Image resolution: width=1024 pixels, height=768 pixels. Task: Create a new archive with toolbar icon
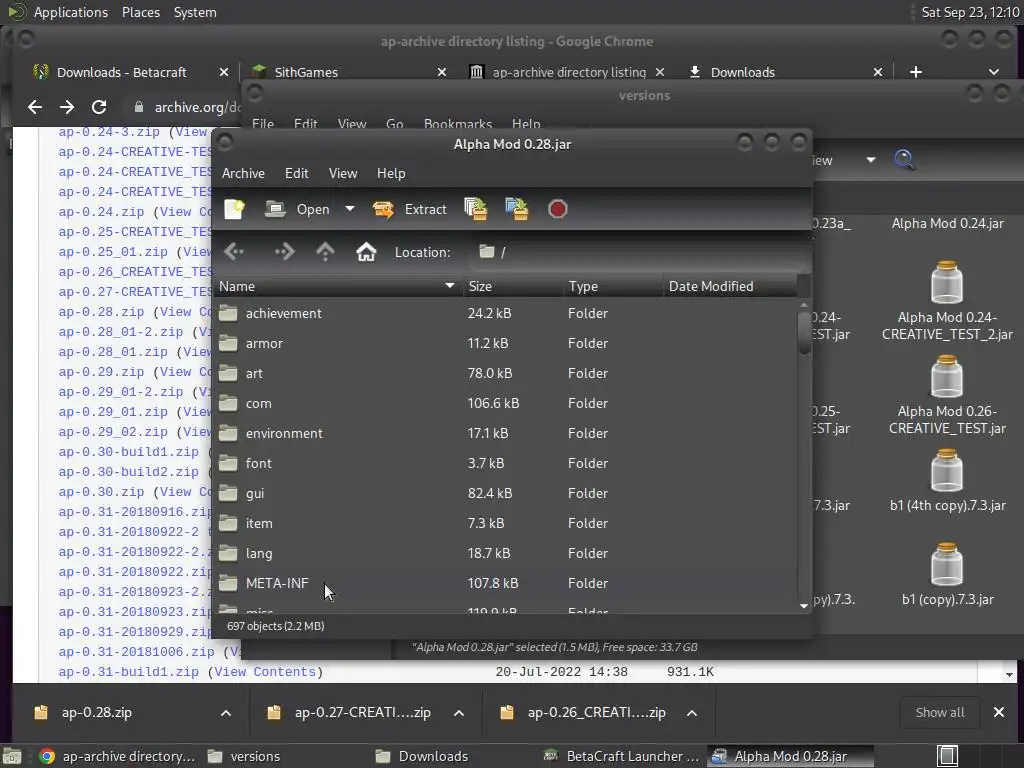(x=234, y=209)
